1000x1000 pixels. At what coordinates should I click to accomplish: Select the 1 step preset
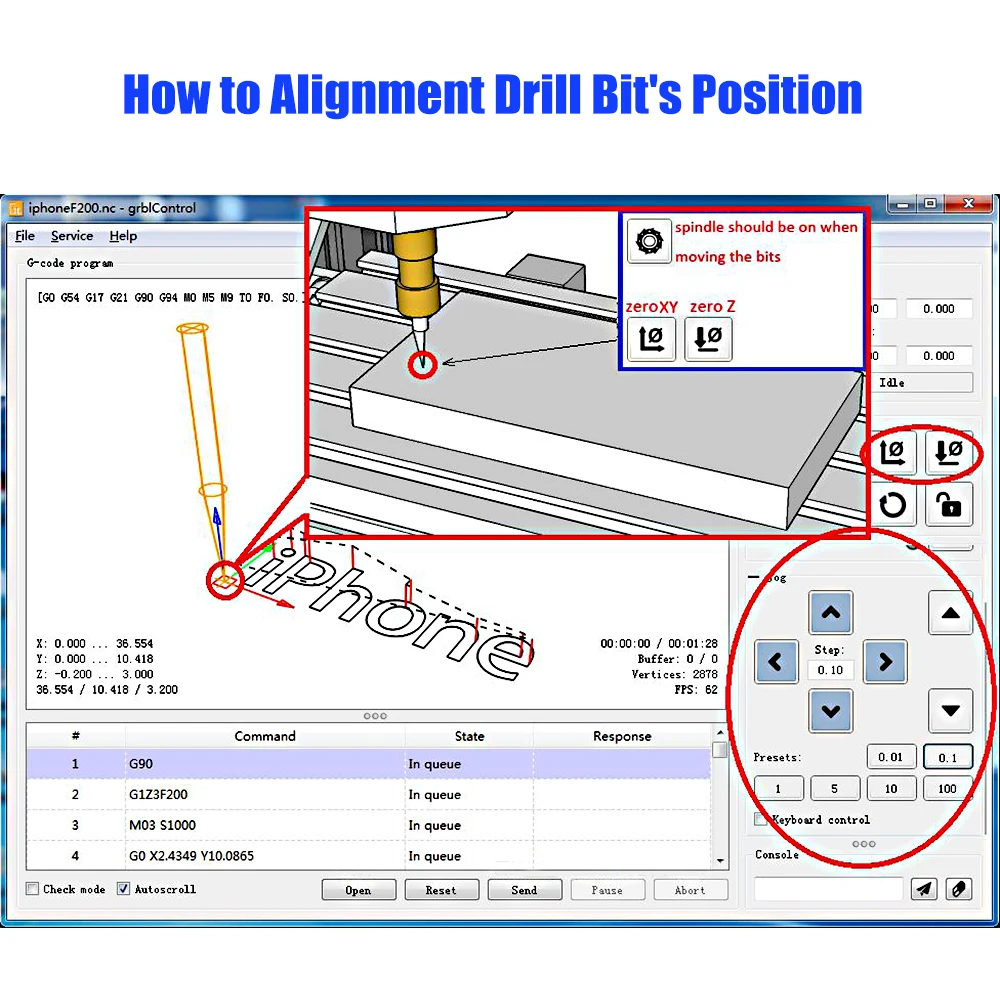pos(778,788)
